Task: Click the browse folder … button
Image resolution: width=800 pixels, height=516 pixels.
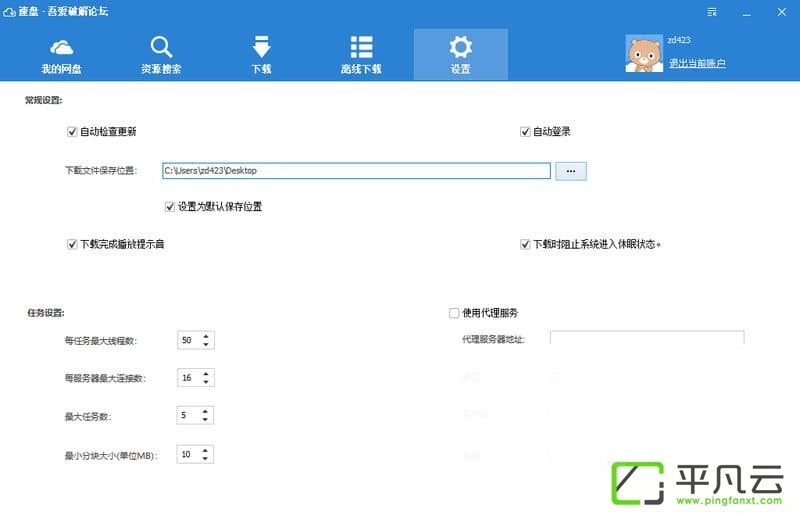Action: point(571,171)
